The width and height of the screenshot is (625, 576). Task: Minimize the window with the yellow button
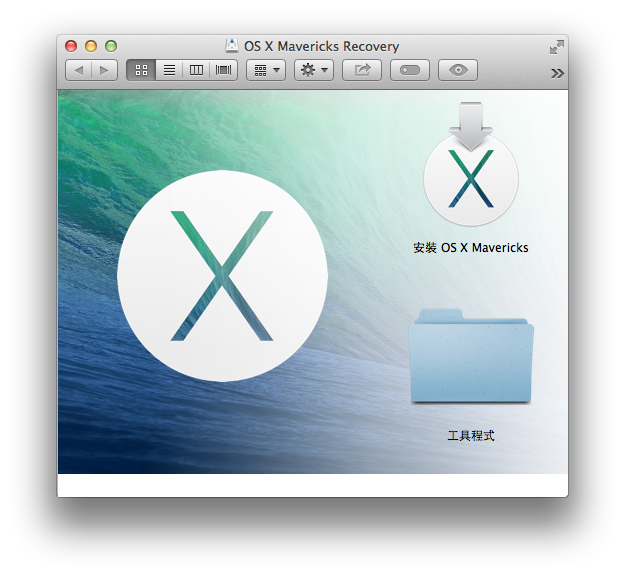[x=91, y=46]
